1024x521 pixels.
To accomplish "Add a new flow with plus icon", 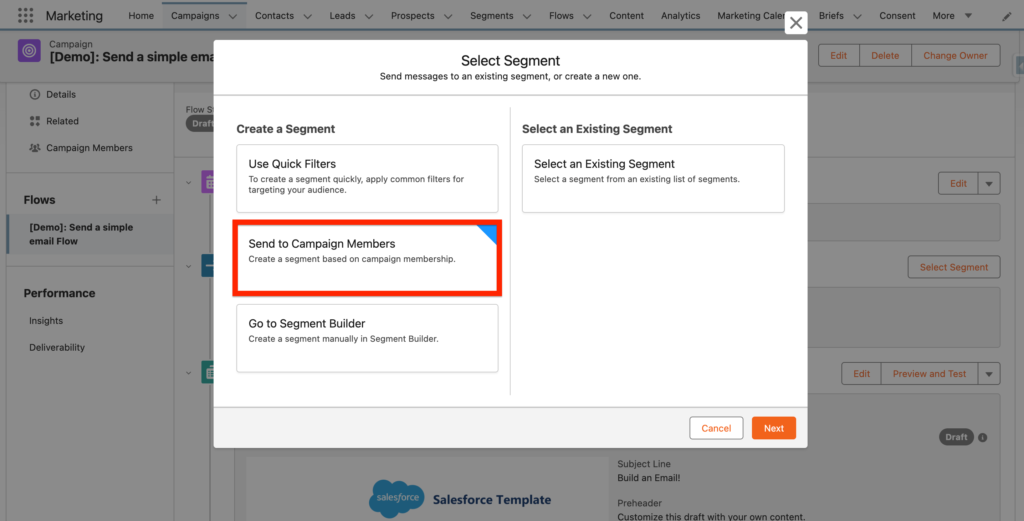I will (156, 200).
